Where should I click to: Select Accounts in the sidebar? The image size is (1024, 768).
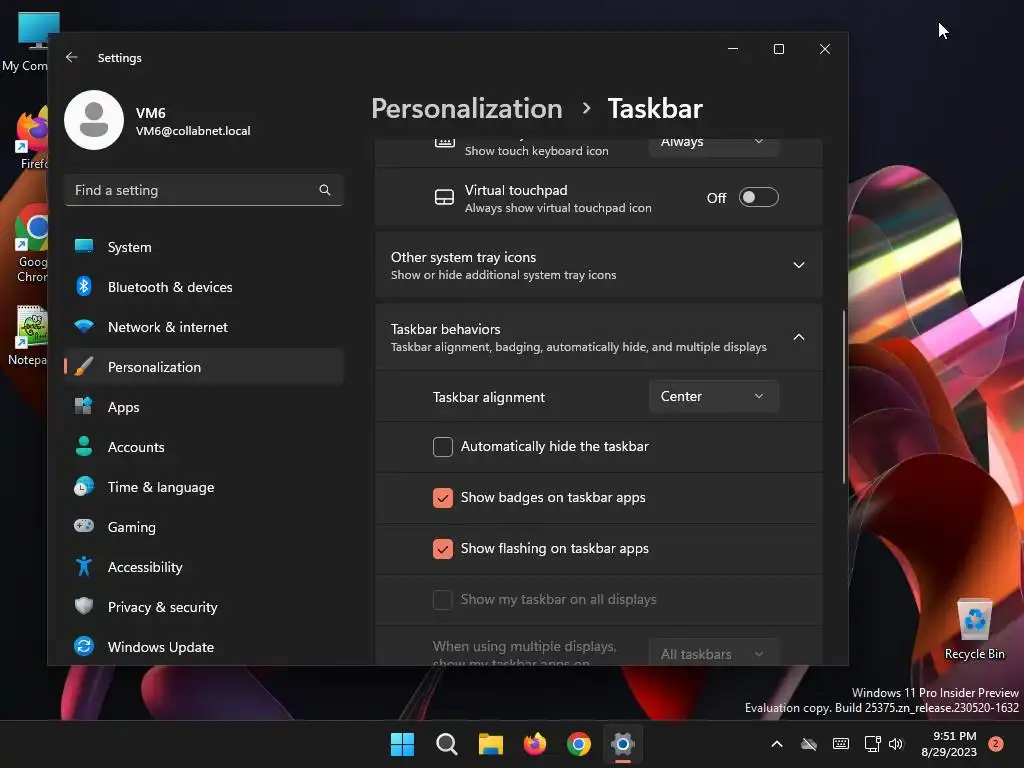[204, 447]
